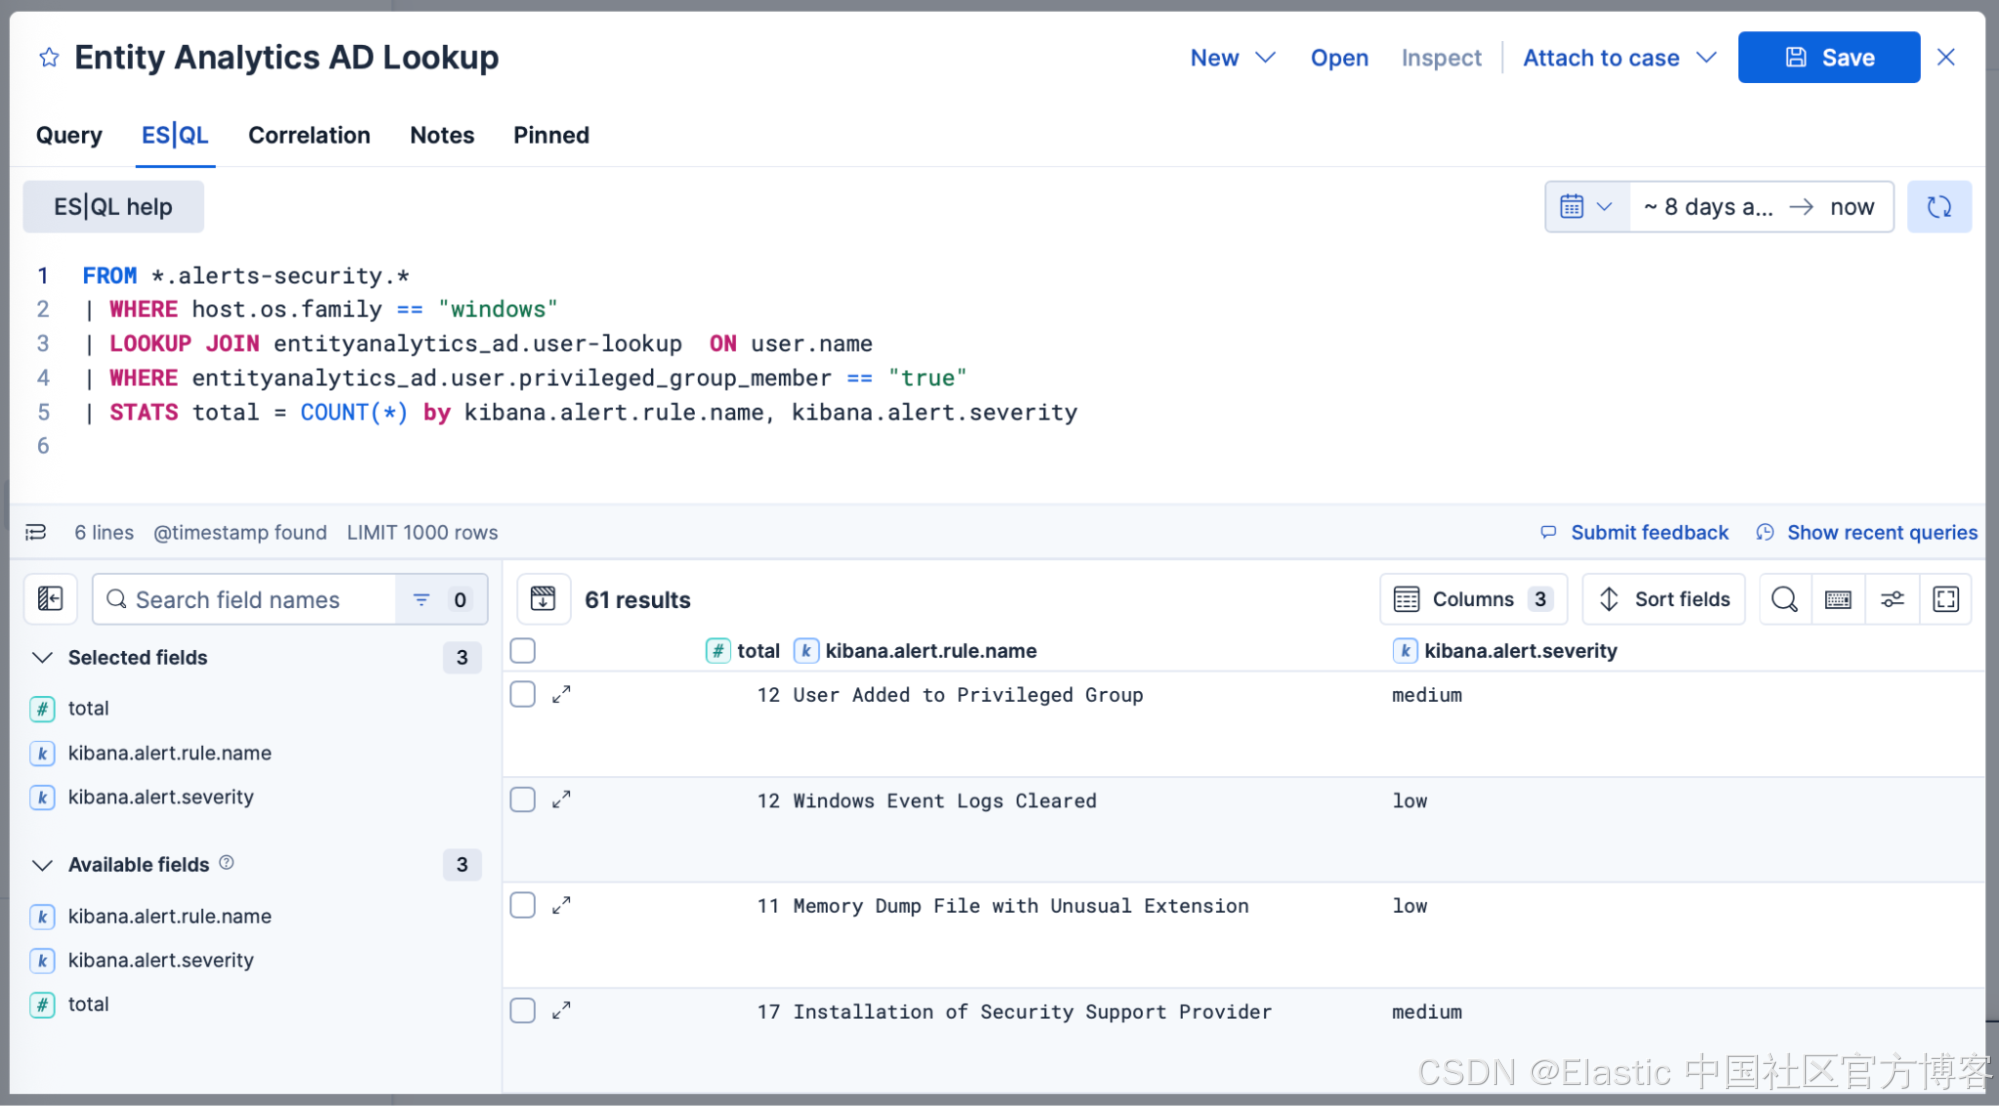Open display settings sliders icon
The height and width of the screenshot is (1106, 1999).
pyautogui.click(x=1891, y=599)
